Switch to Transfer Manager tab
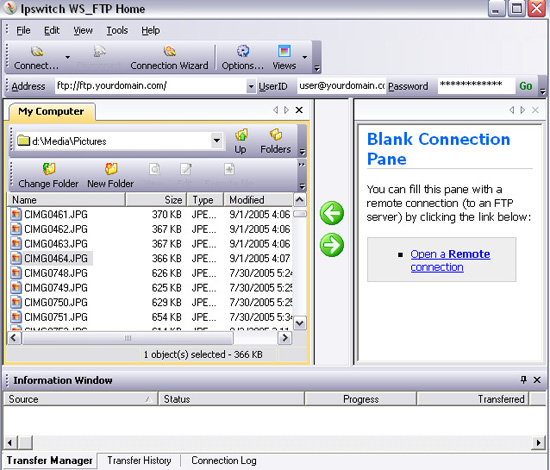The height and width of the screenshot is (470, 550). pos(49,460)
